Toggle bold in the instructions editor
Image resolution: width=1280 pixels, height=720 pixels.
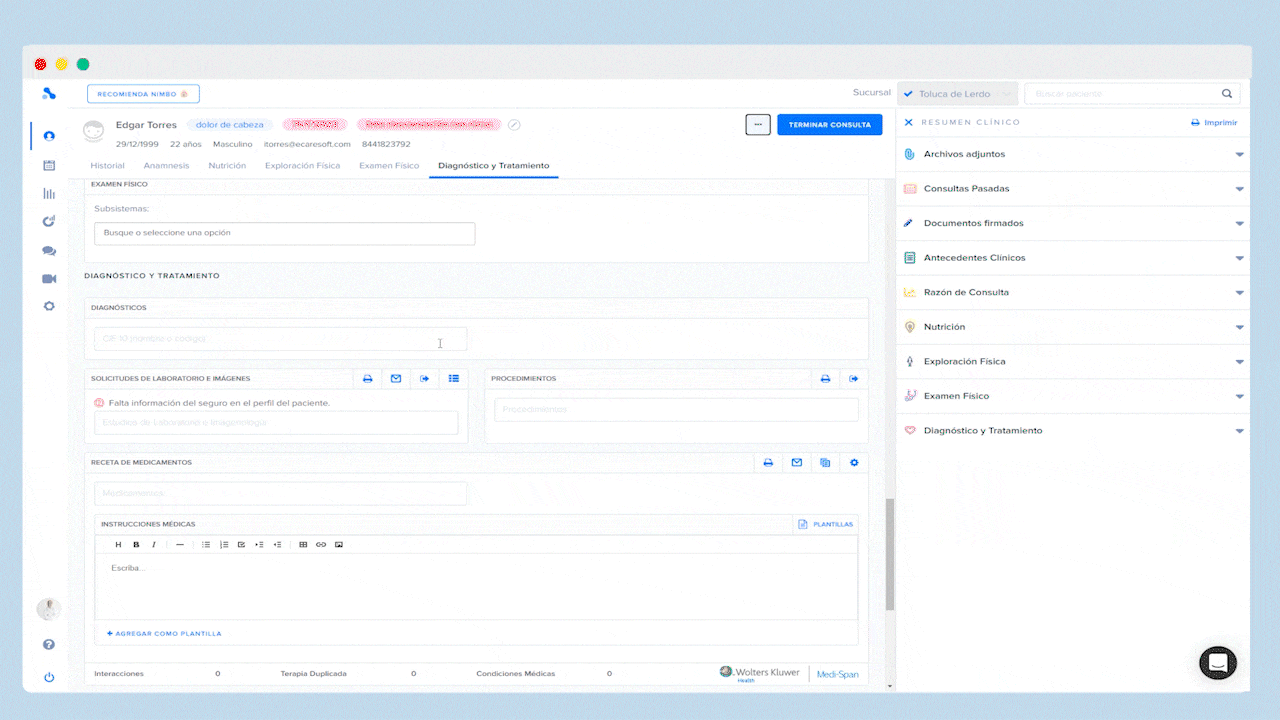click(x=136, y=545)
